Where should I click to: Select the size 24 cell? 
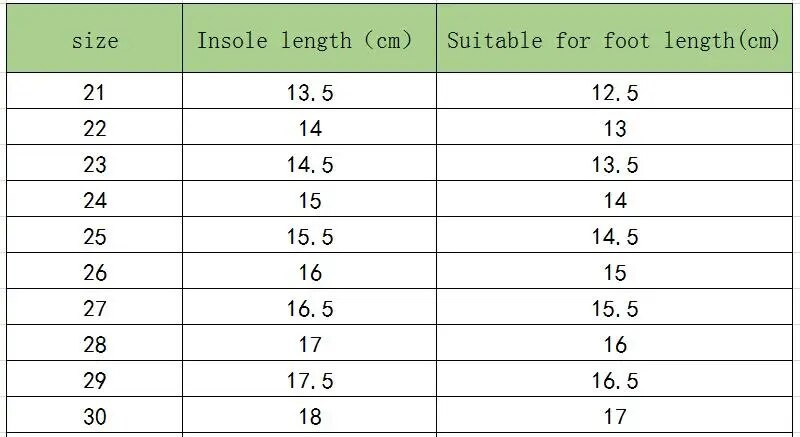(x=95, y=201)
